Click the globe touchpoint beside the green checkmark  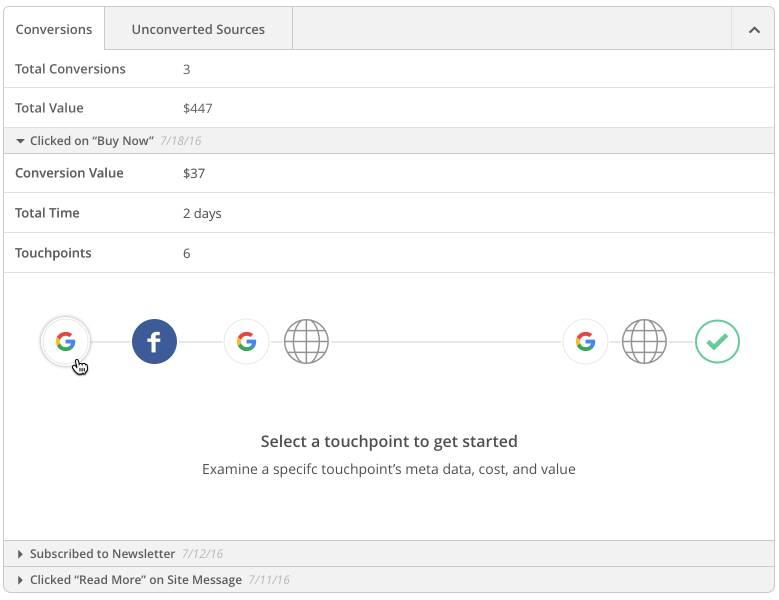[645, 342]
